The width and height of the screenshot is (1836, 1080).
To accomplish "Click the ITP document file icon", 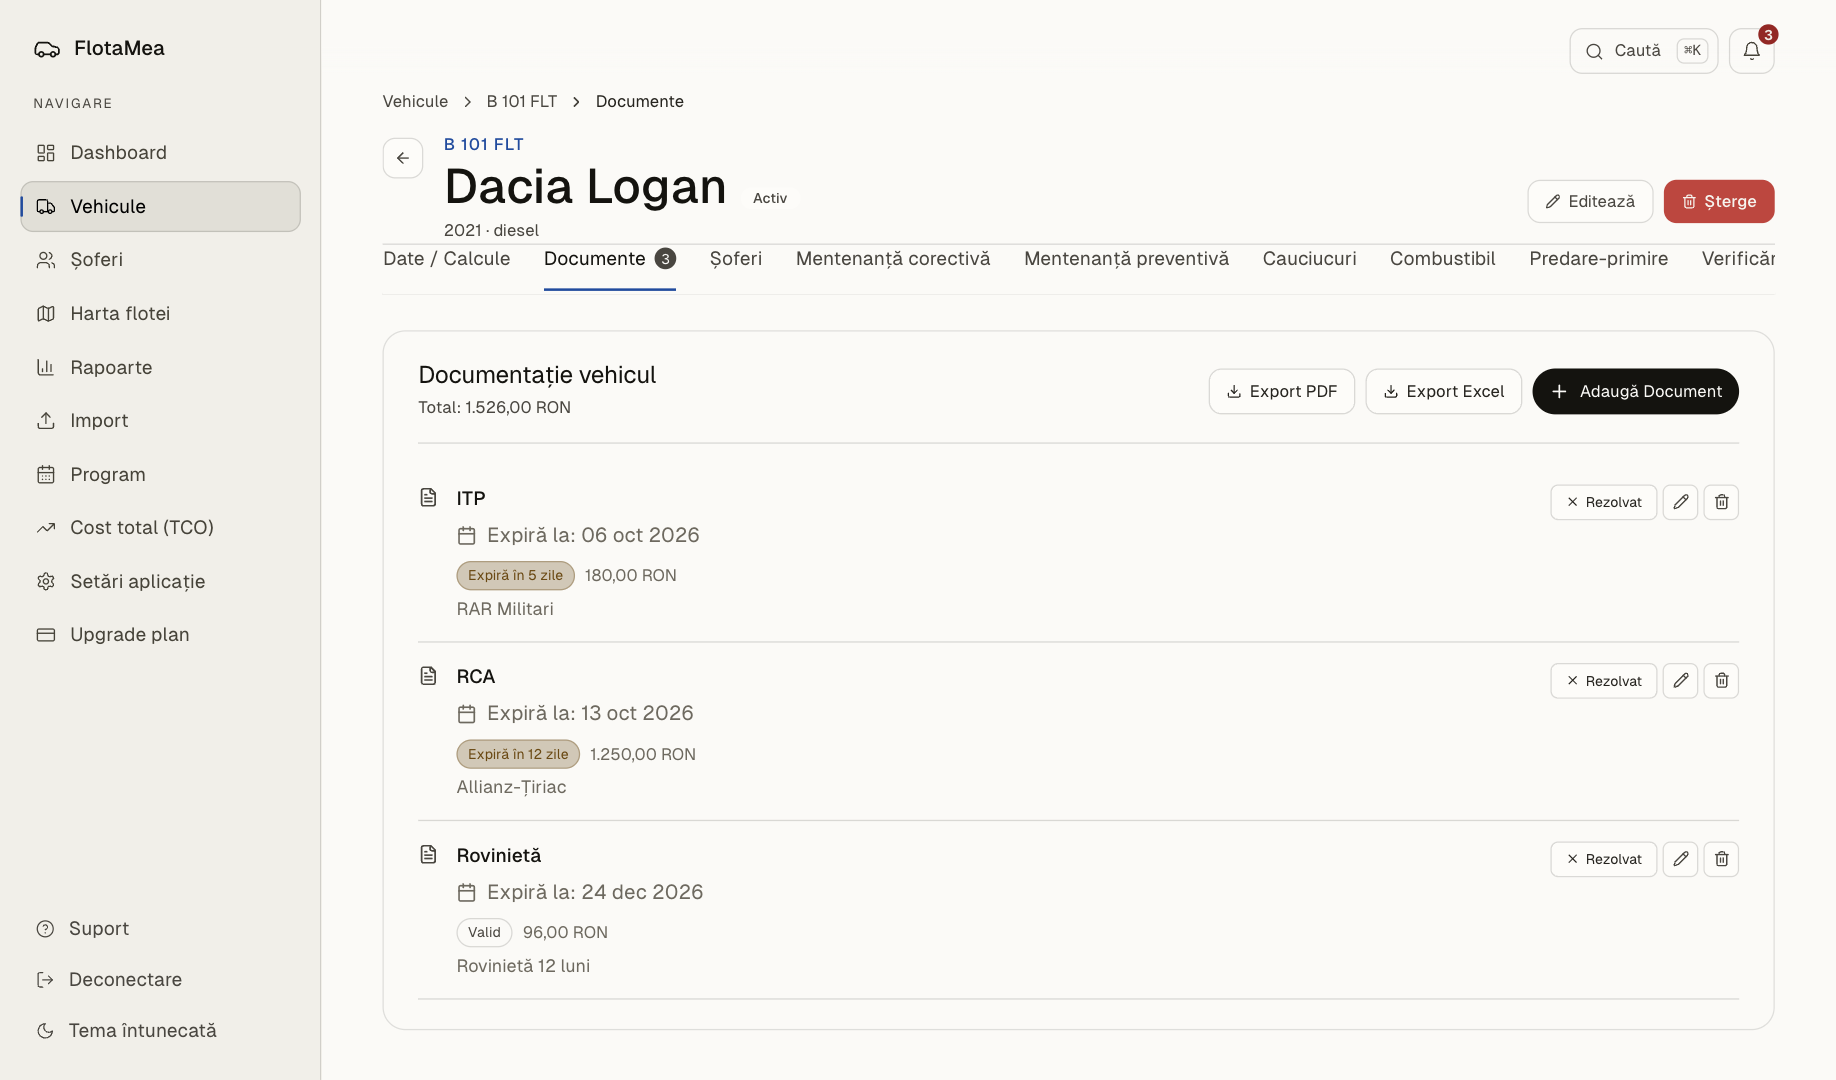I will tap(428, 497).
